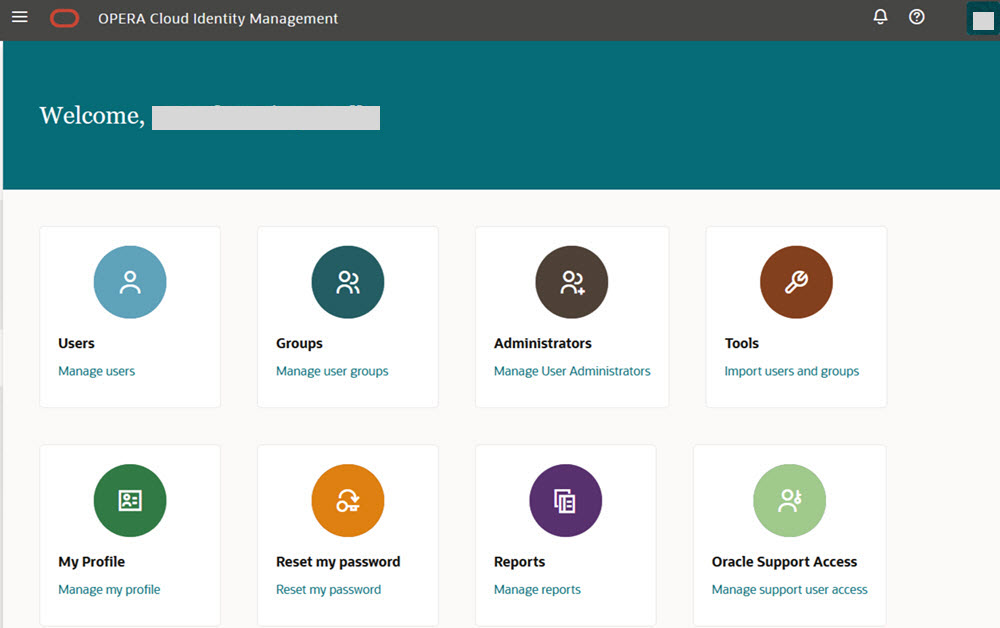Click the Oracle Support Access icon

pos(789,500)
